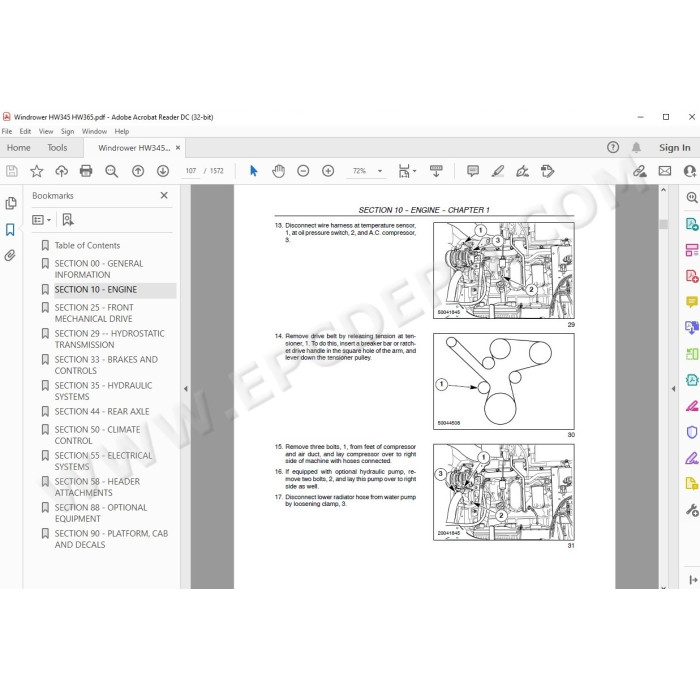Close the Windrower HW345 document tab
Viewport: 700px width, 700px height.
click(178, 147)
